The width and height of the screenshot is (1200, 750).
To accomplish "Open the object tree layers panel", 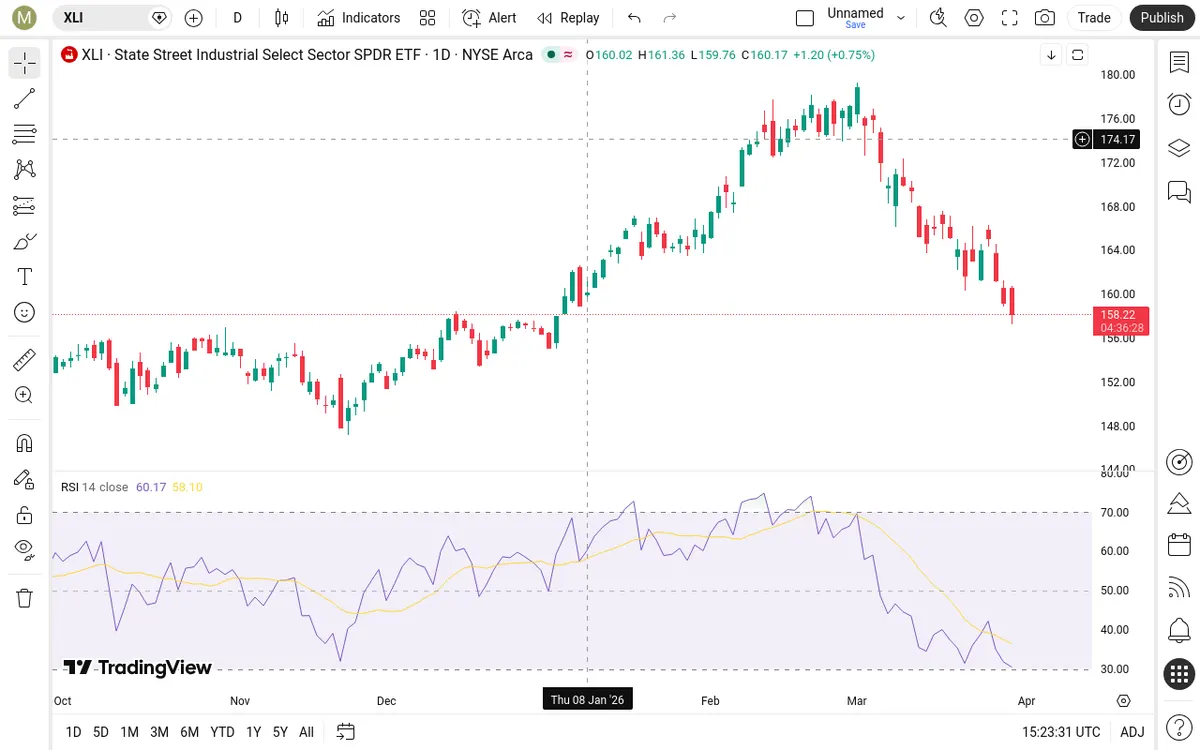I will (x=1179, y=148).
